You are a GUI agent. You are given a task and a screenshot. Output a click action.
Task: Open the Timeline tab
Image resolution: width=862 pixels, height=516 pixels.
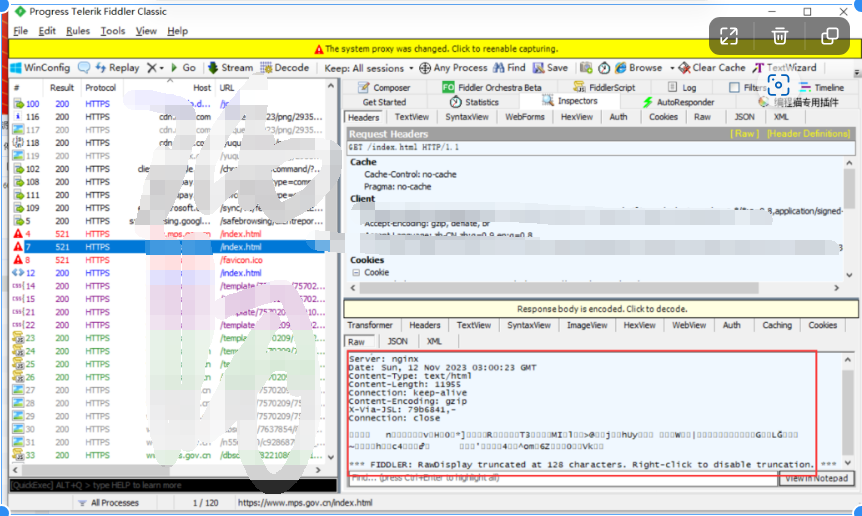pos(821,87)
